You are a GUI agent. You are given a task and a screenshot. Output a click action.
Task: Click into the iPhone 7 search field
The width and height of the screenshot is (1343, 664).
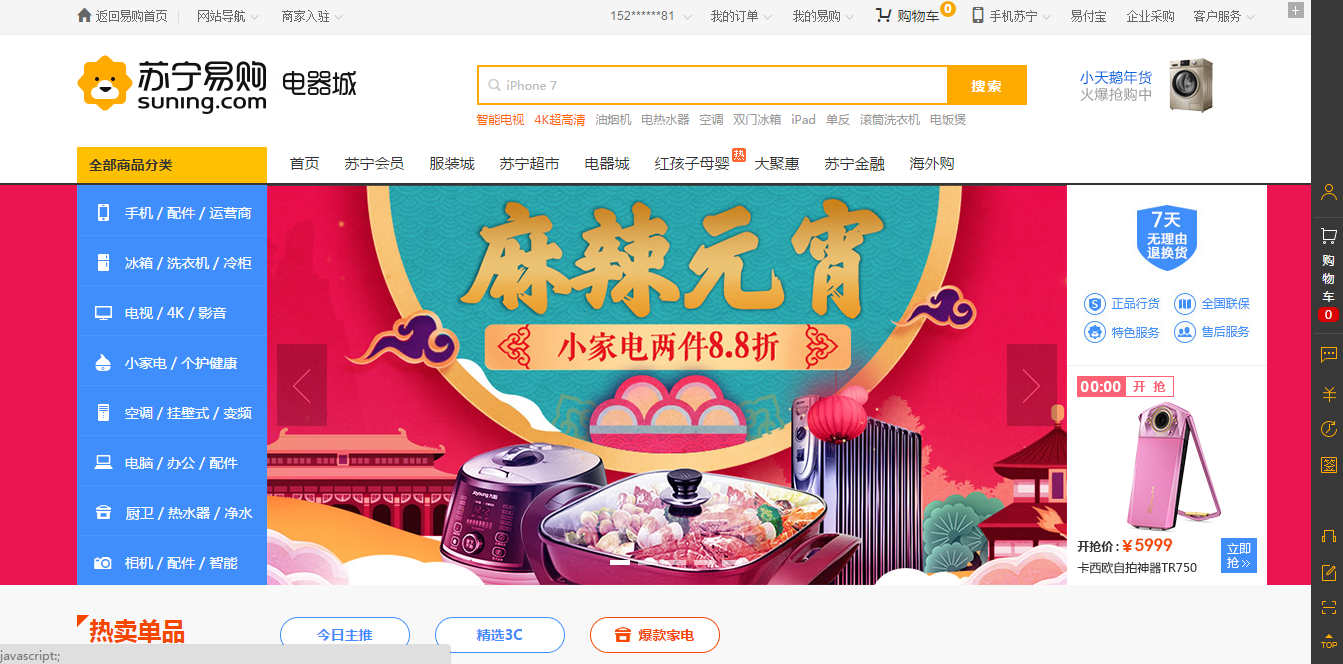[x=712, y=85]
